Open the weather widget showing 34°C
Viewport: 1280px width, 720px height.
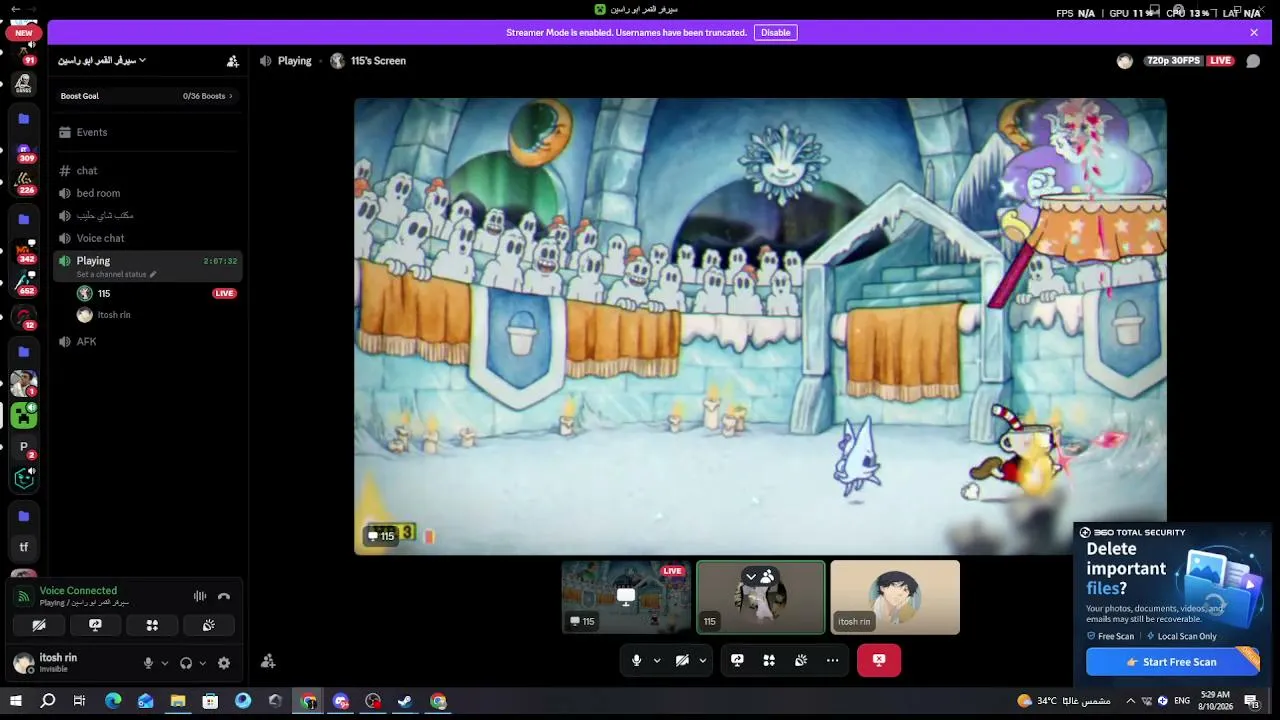coord(1064,701)
